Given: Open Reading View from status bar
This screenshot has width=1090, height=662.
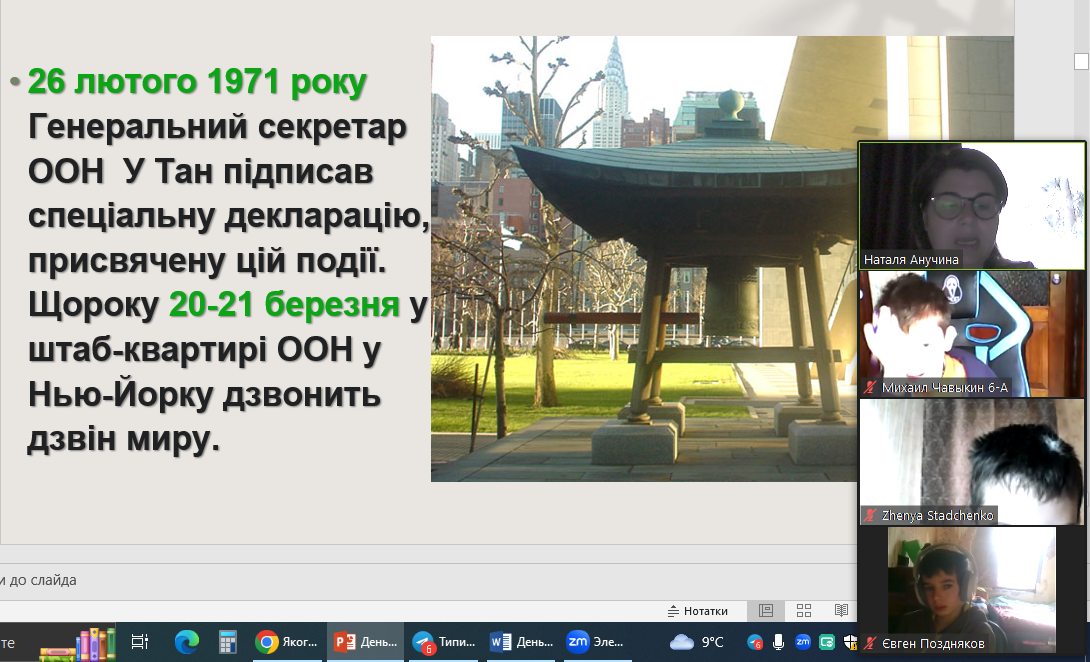Looking at the screenshot, I should pos(842,610).
